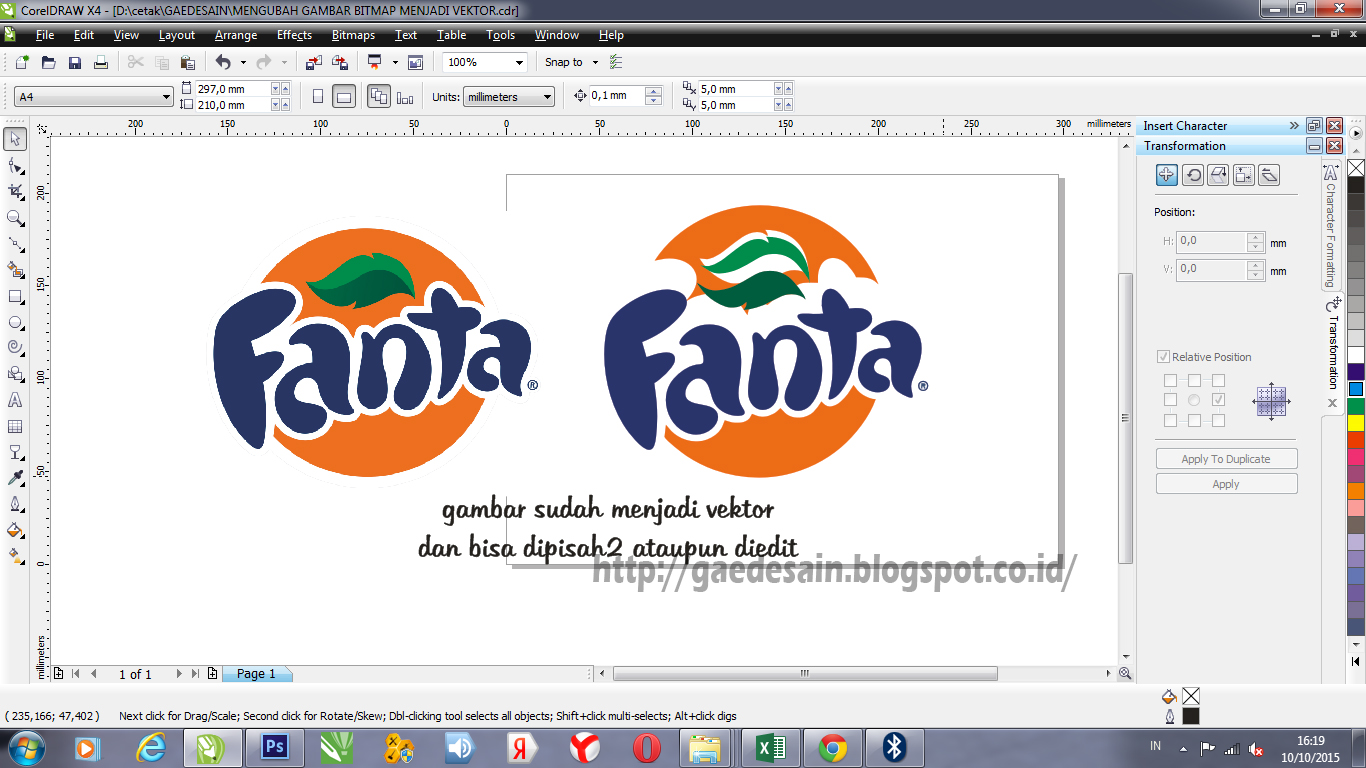The height and width of the screenshot is (768, 1366).
Task: Create a new document from the toolbar
Action: pos(22,62)
